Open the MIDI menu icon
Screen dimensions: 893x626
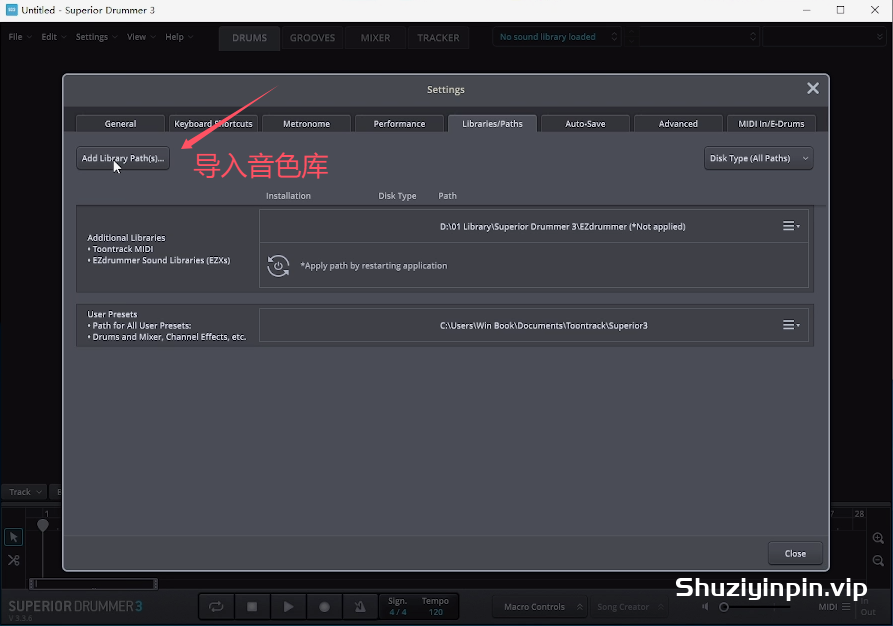(x=846, y=607)
